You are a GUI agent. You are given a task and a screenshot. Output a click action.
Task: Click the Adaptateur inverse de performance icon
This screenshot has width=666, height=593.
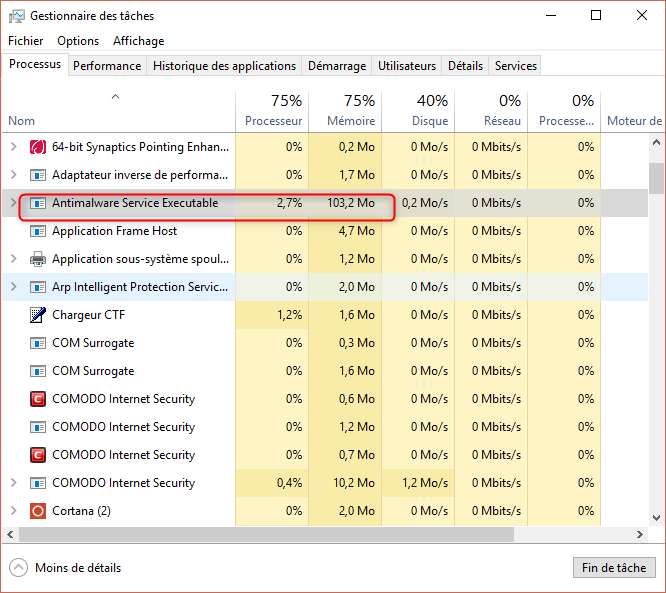tap(38, 175)
